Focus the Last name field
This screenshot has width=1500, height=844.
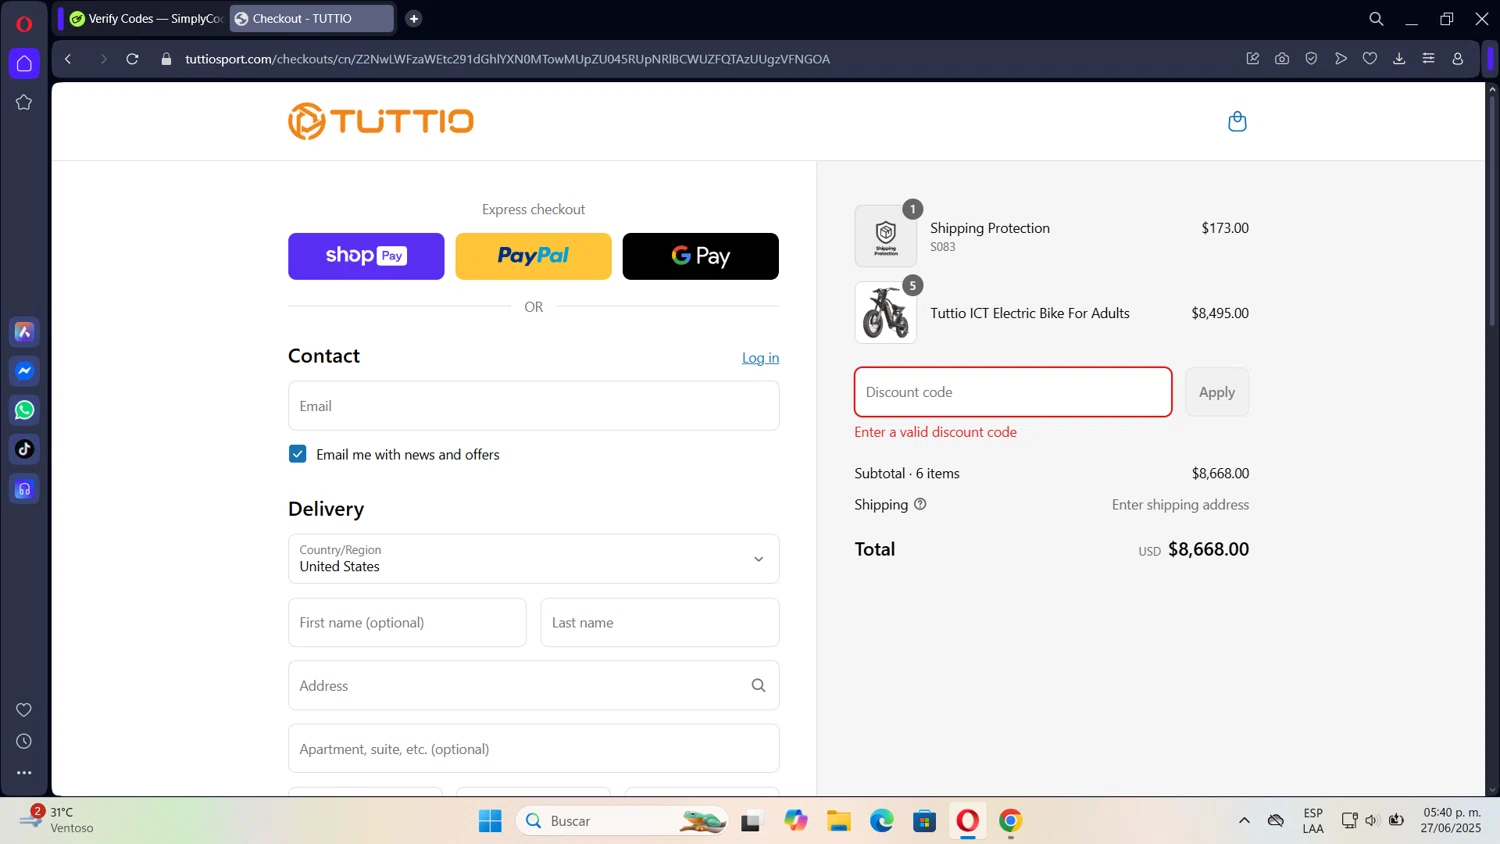[x=660, y=623]
